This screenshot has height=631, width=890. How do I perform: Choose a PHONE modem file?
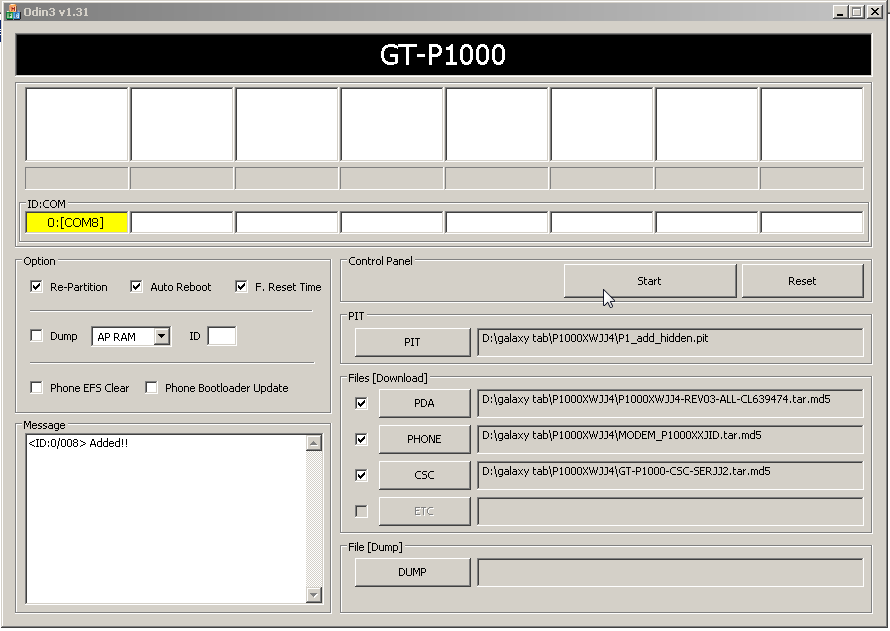click(x=425, y=439)
